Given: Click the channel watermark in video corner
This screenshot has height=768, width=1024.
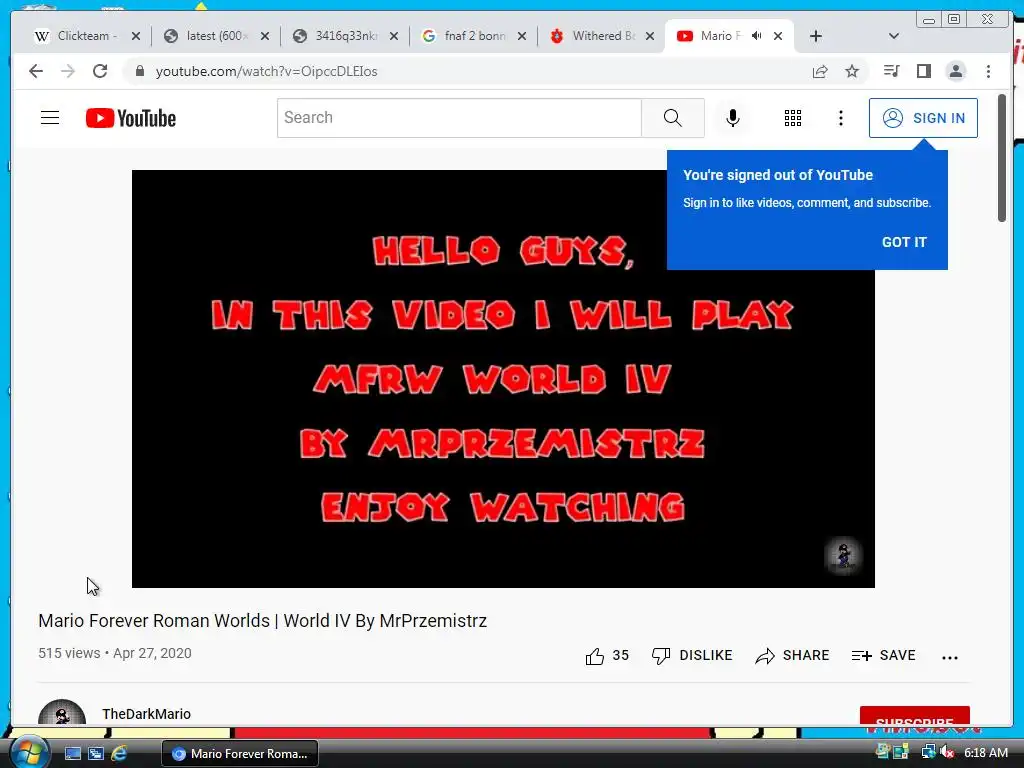Looking at the screenshot, I should click(843, 556).
